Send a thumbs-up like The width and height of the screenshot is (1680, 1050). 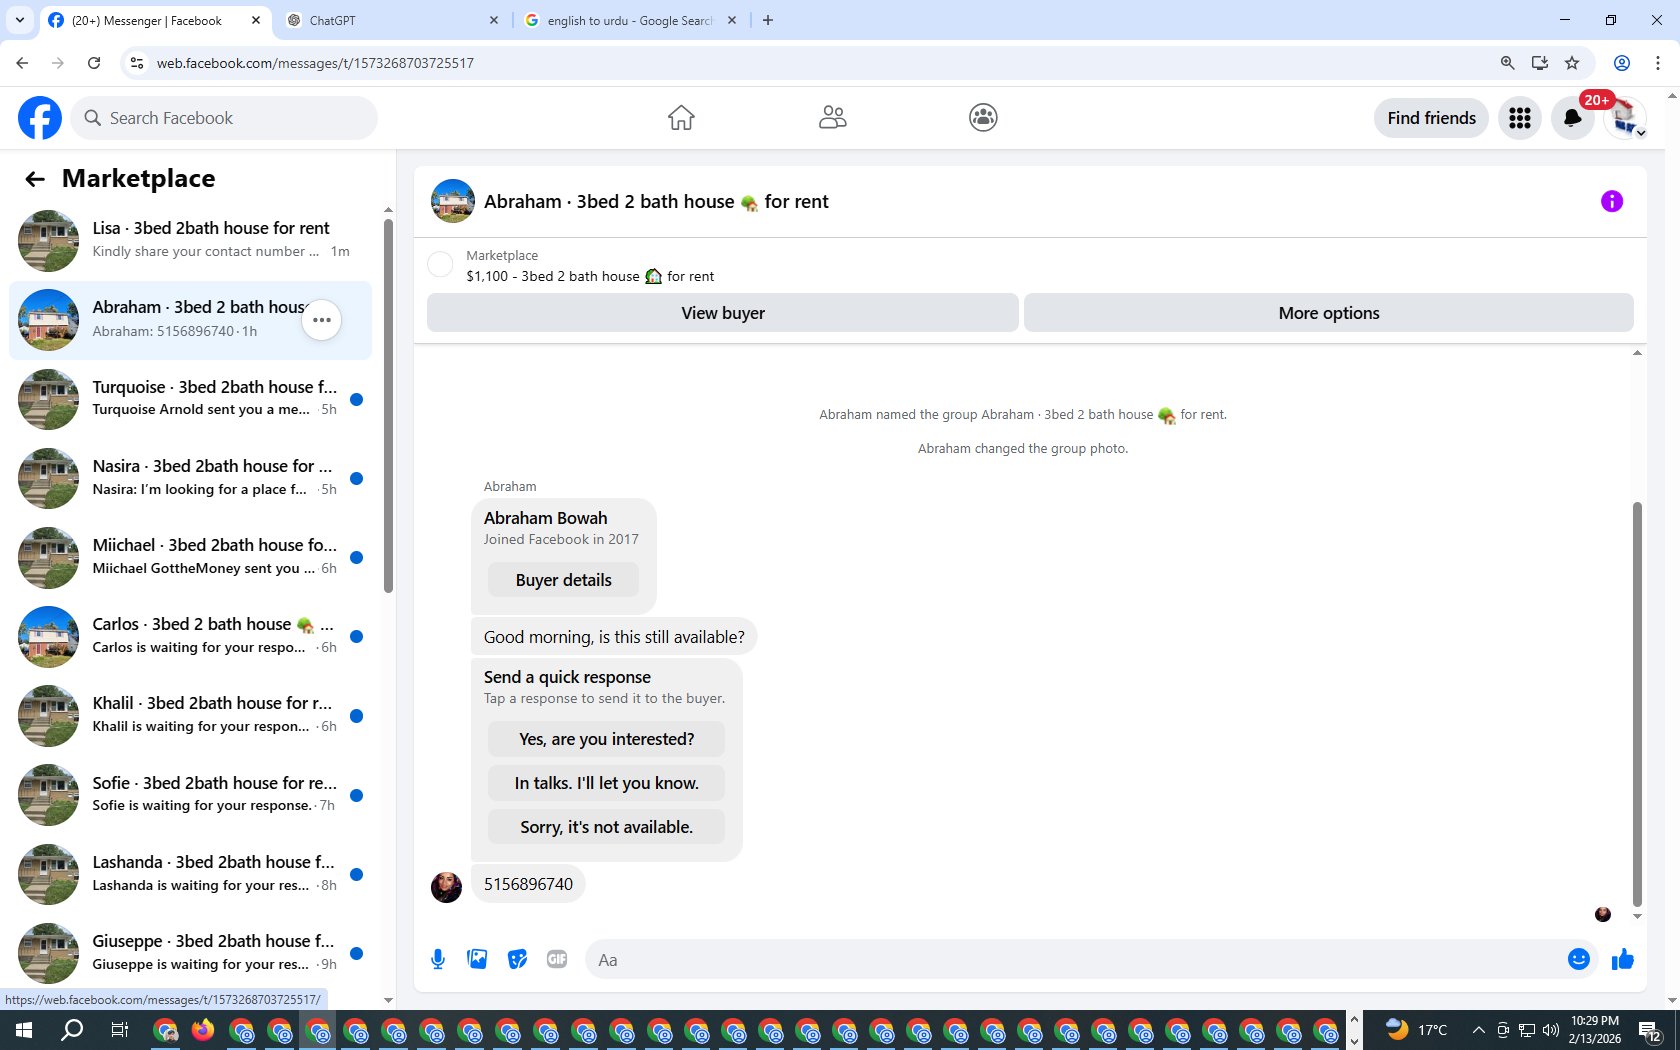pos(1622,960)
